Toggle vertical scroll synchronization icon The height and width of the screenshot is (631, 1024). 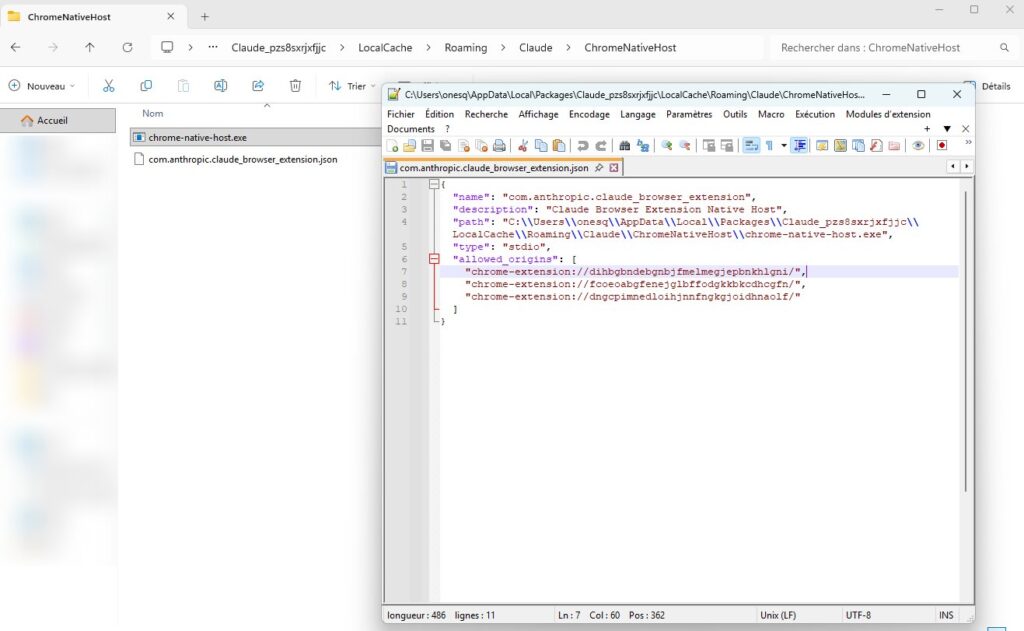click(709, 146)
